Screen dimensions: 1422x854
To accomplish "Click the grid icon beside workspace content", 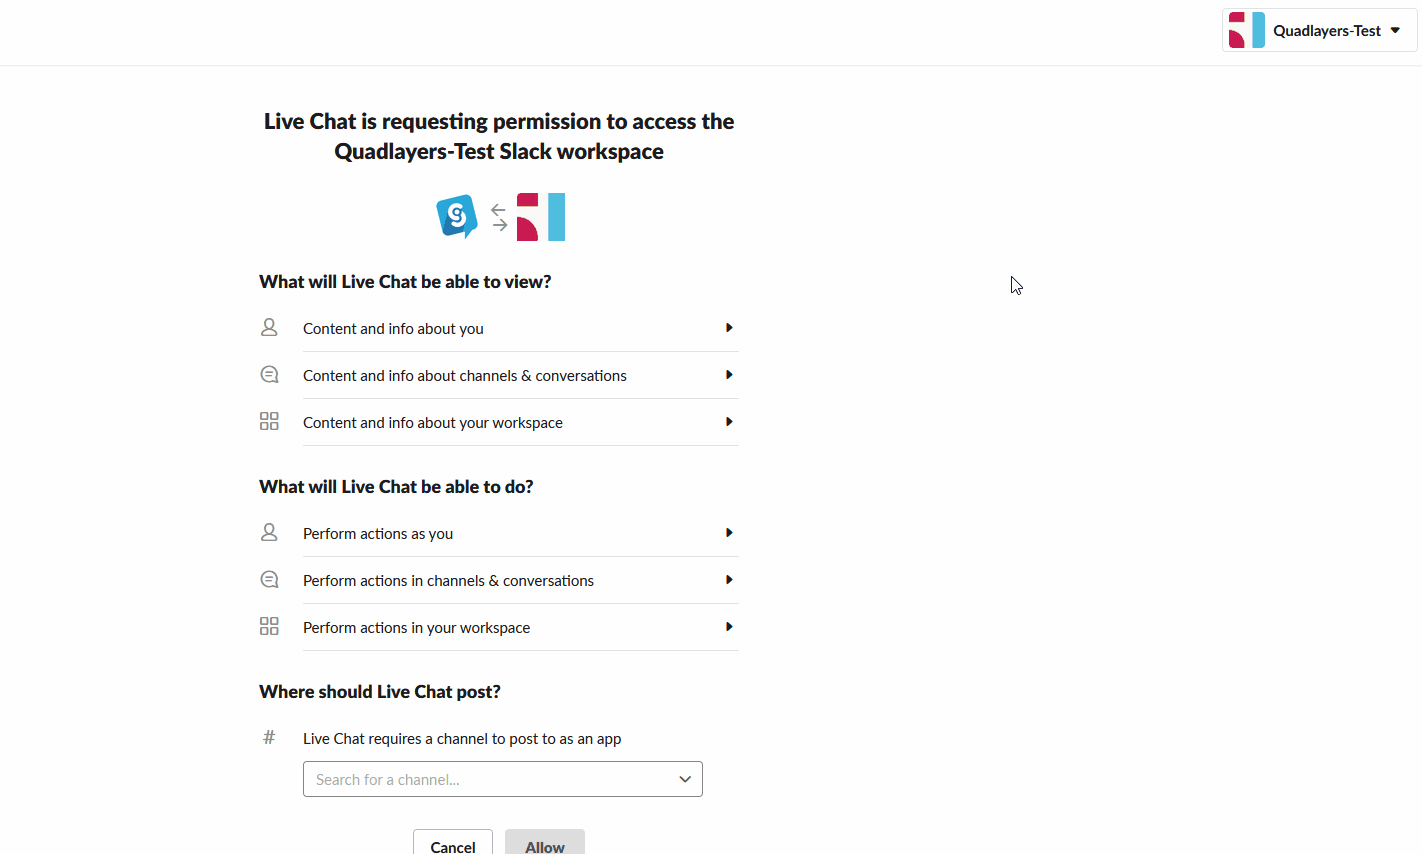I will [269, 421].
